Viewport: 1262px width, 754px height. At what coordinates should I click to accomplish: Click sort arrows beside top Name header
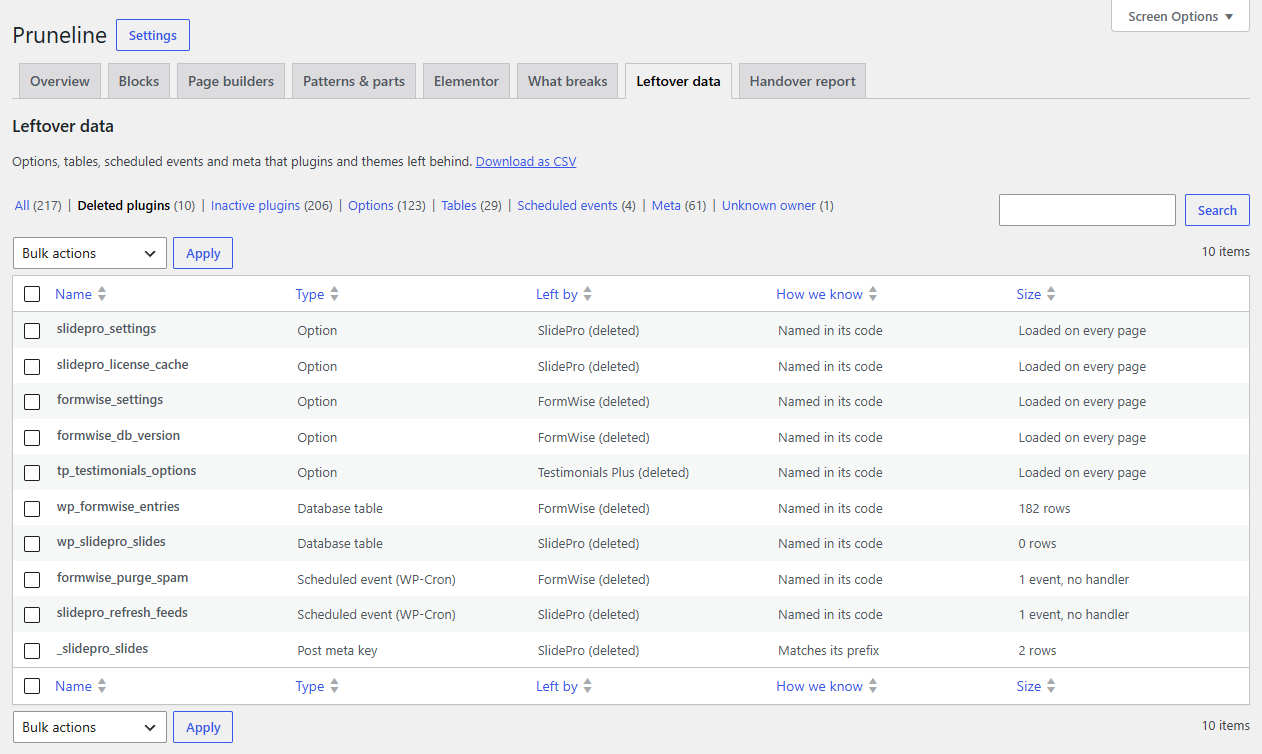point(102,294)
